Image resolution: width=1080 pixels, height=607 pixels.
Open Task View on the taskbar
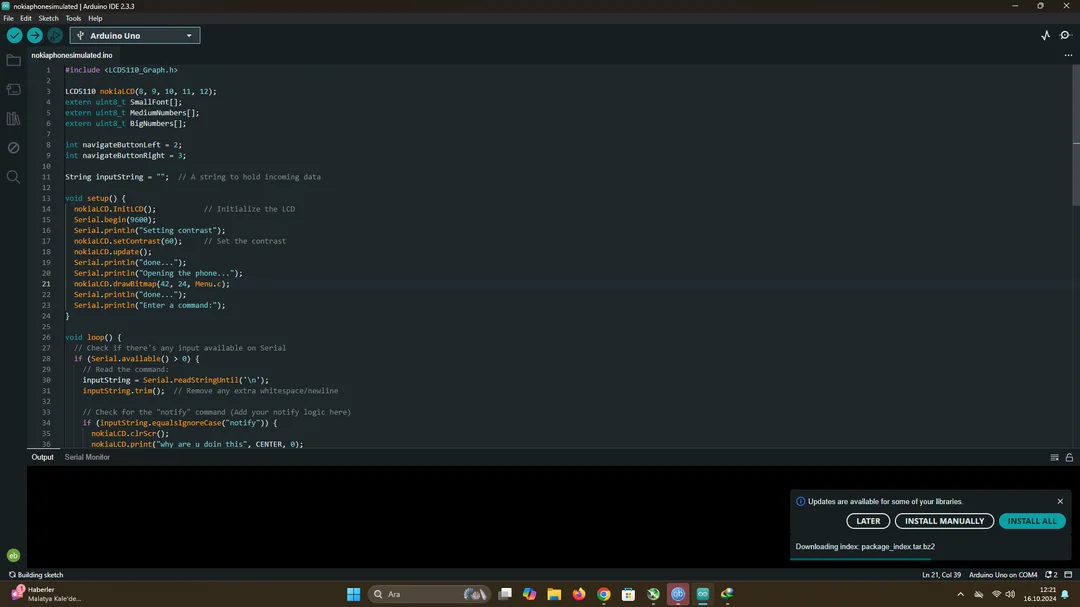505,594
